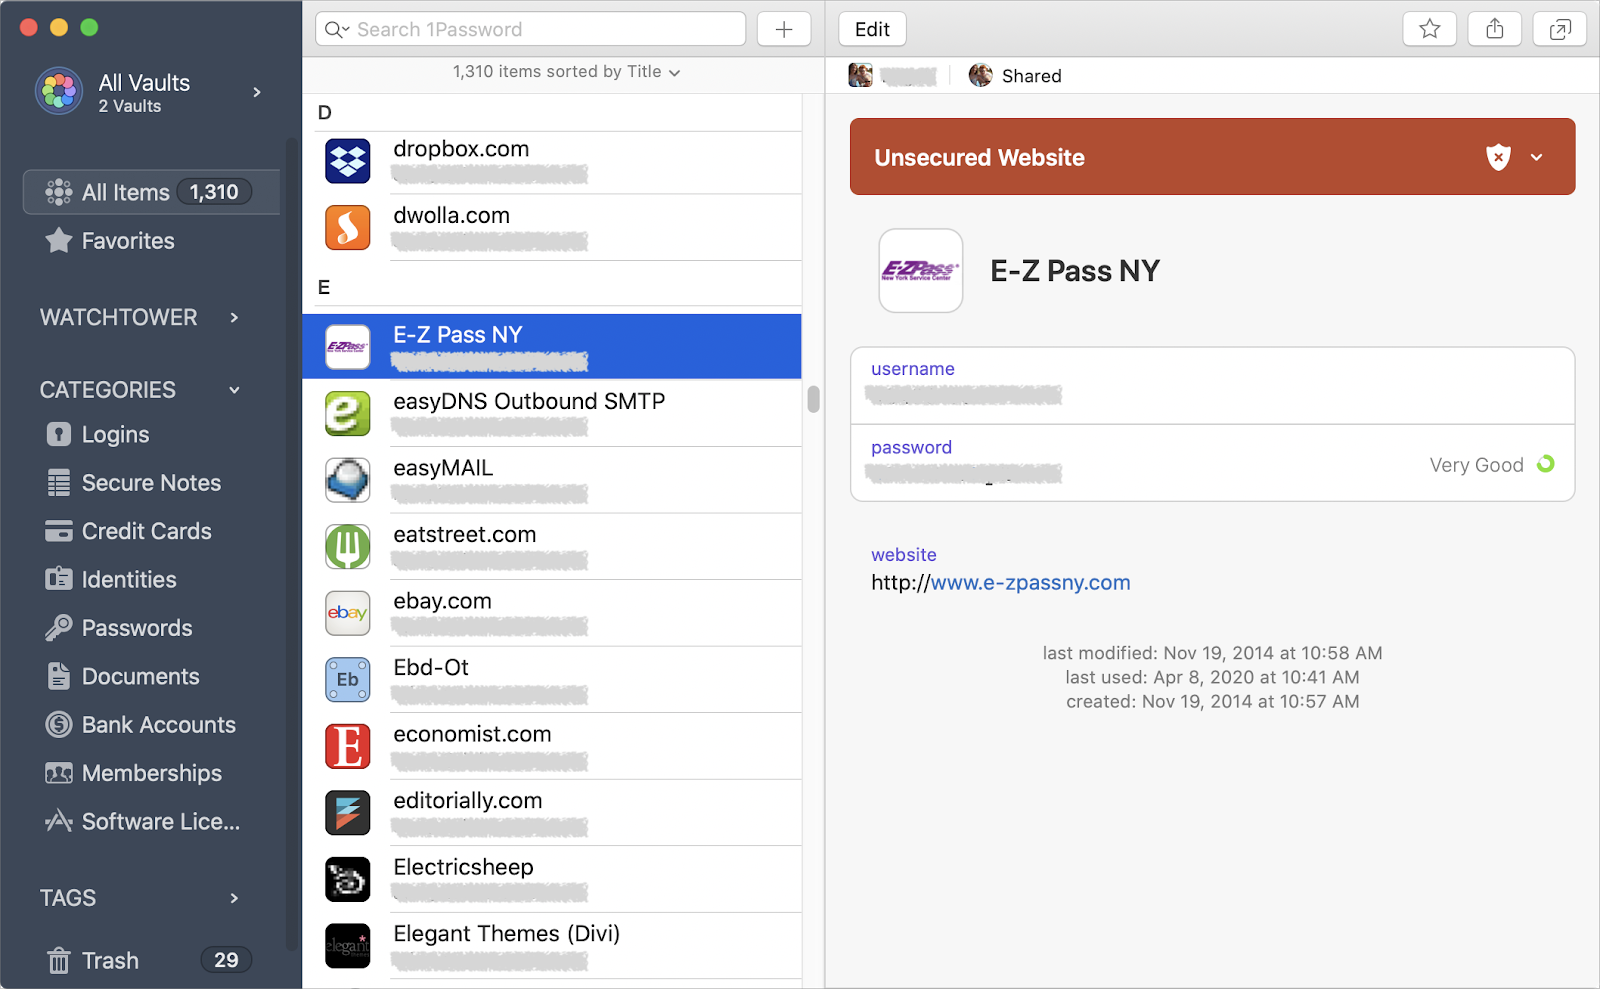This screenshot has height=989, width=1600.
Task: Select the economist.com item icon
Action: click(x=348, y=746)
